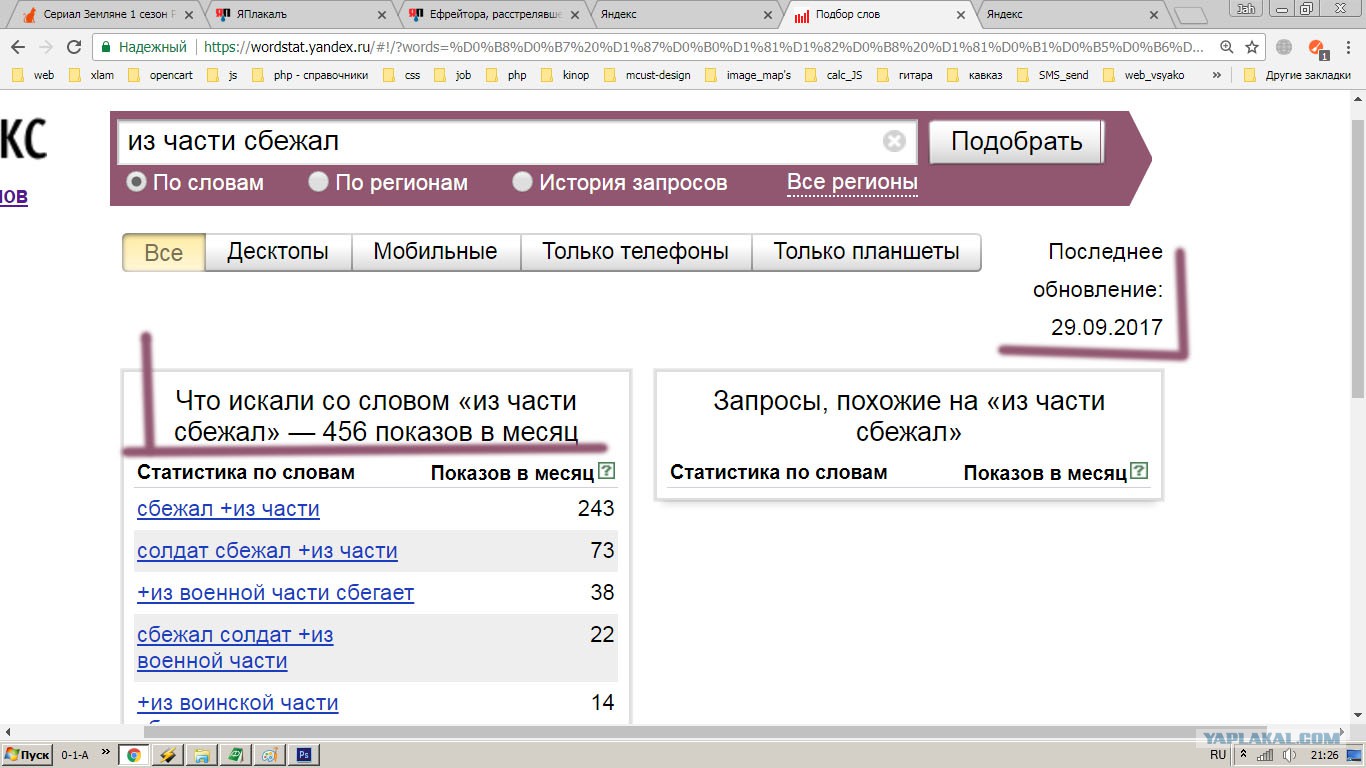Open the file explorer taskbar icon

coord(201,755)
